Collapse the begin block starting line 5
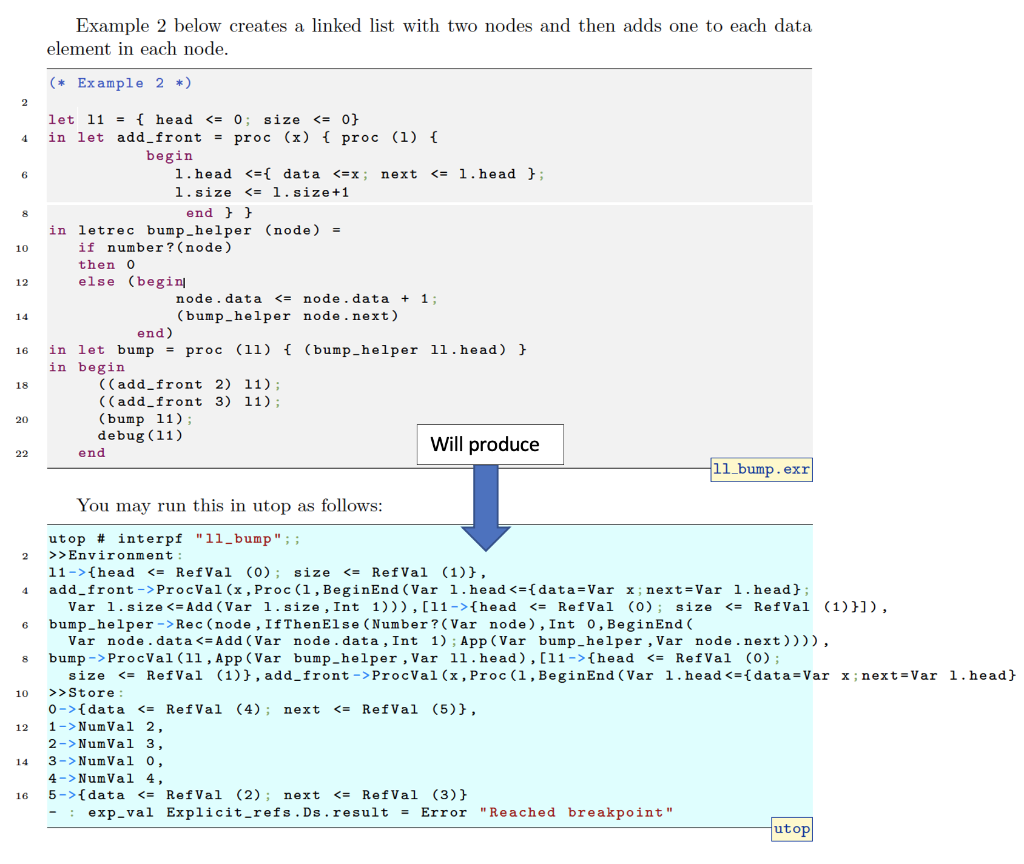 (170, 155)
